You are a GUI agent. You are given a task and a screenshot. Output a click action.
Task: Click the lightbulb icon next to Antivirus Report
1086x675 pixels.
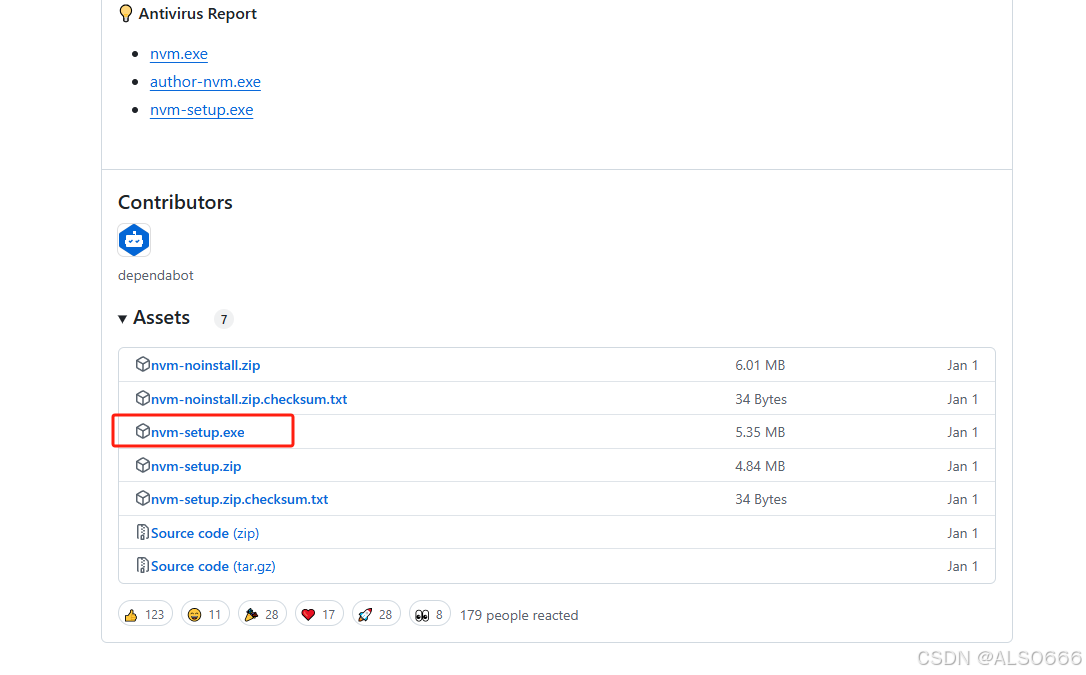point(125,14)
